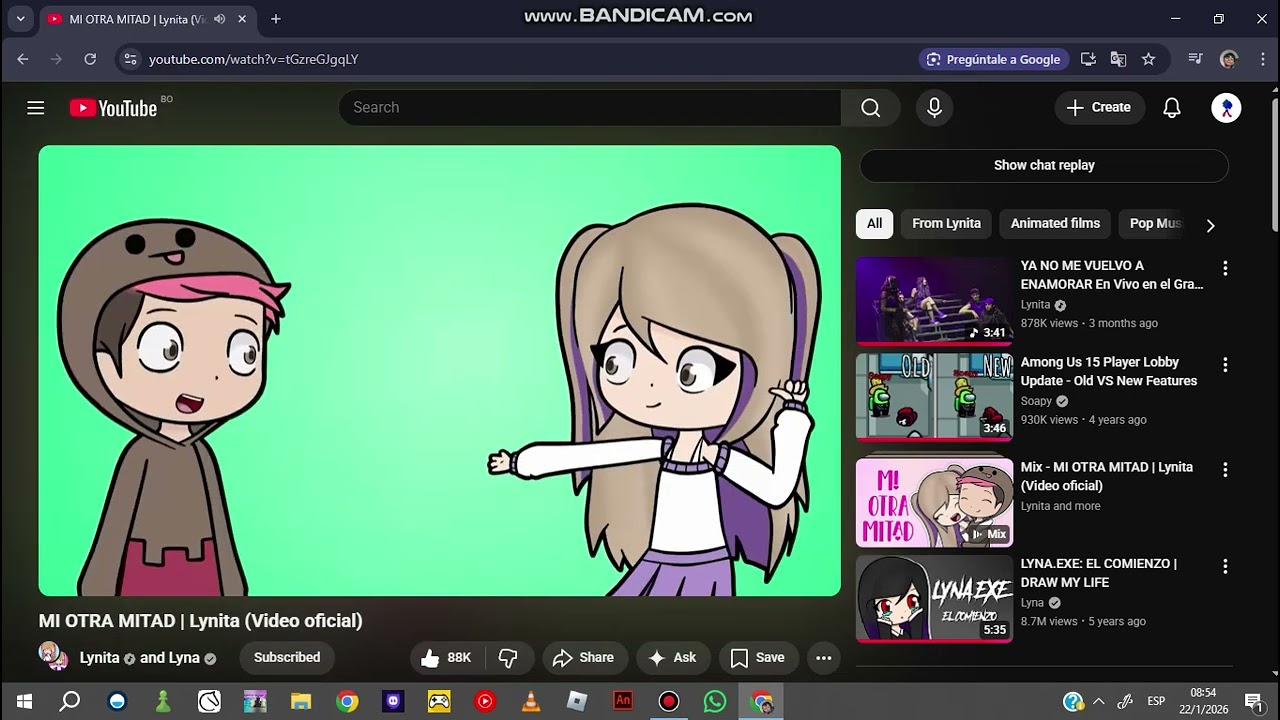The image size is (1280, 720).
Task: Open YouTube notifications bell
Action: 1172,108
